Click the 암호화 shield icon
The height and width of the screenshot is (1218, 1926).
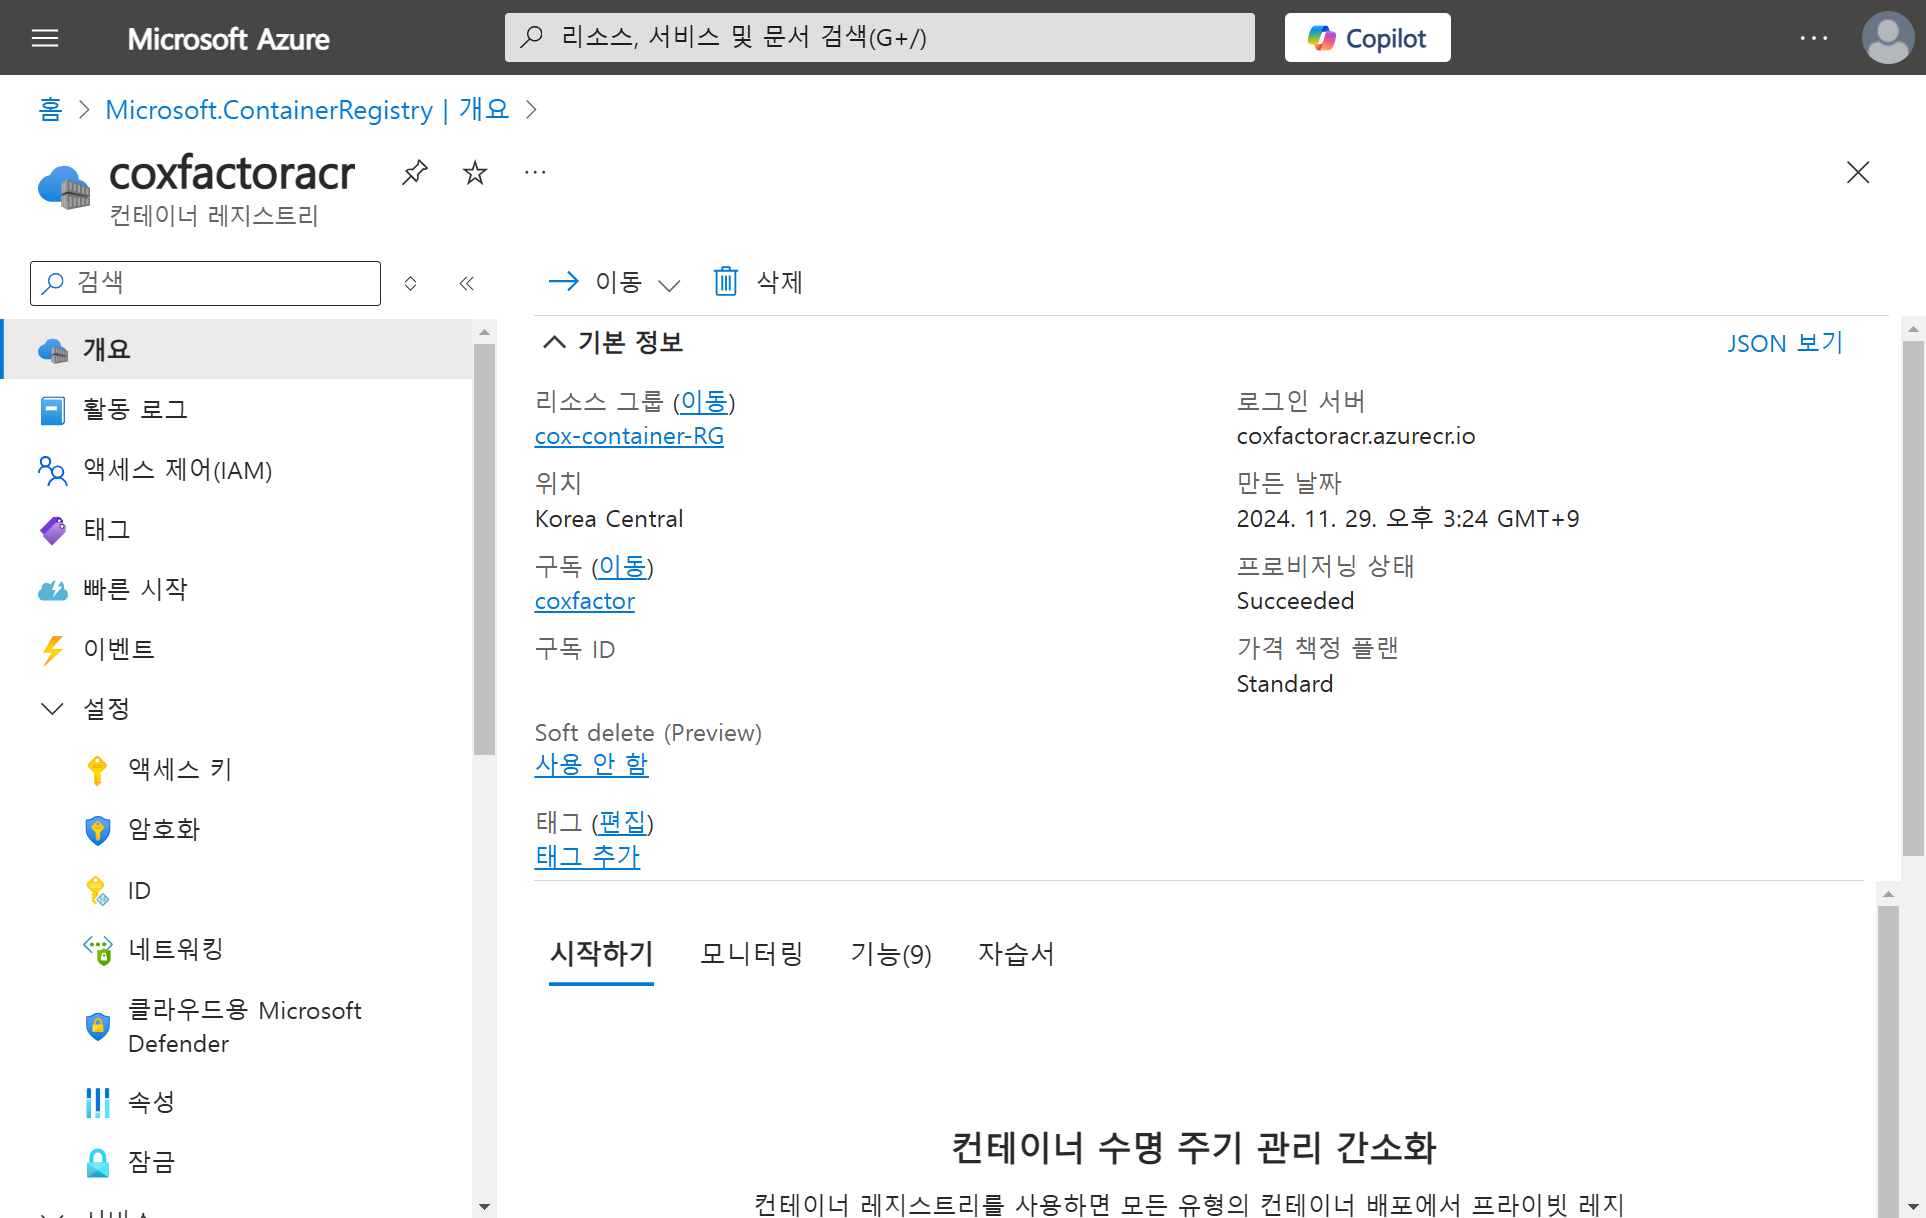coord(97,830)
